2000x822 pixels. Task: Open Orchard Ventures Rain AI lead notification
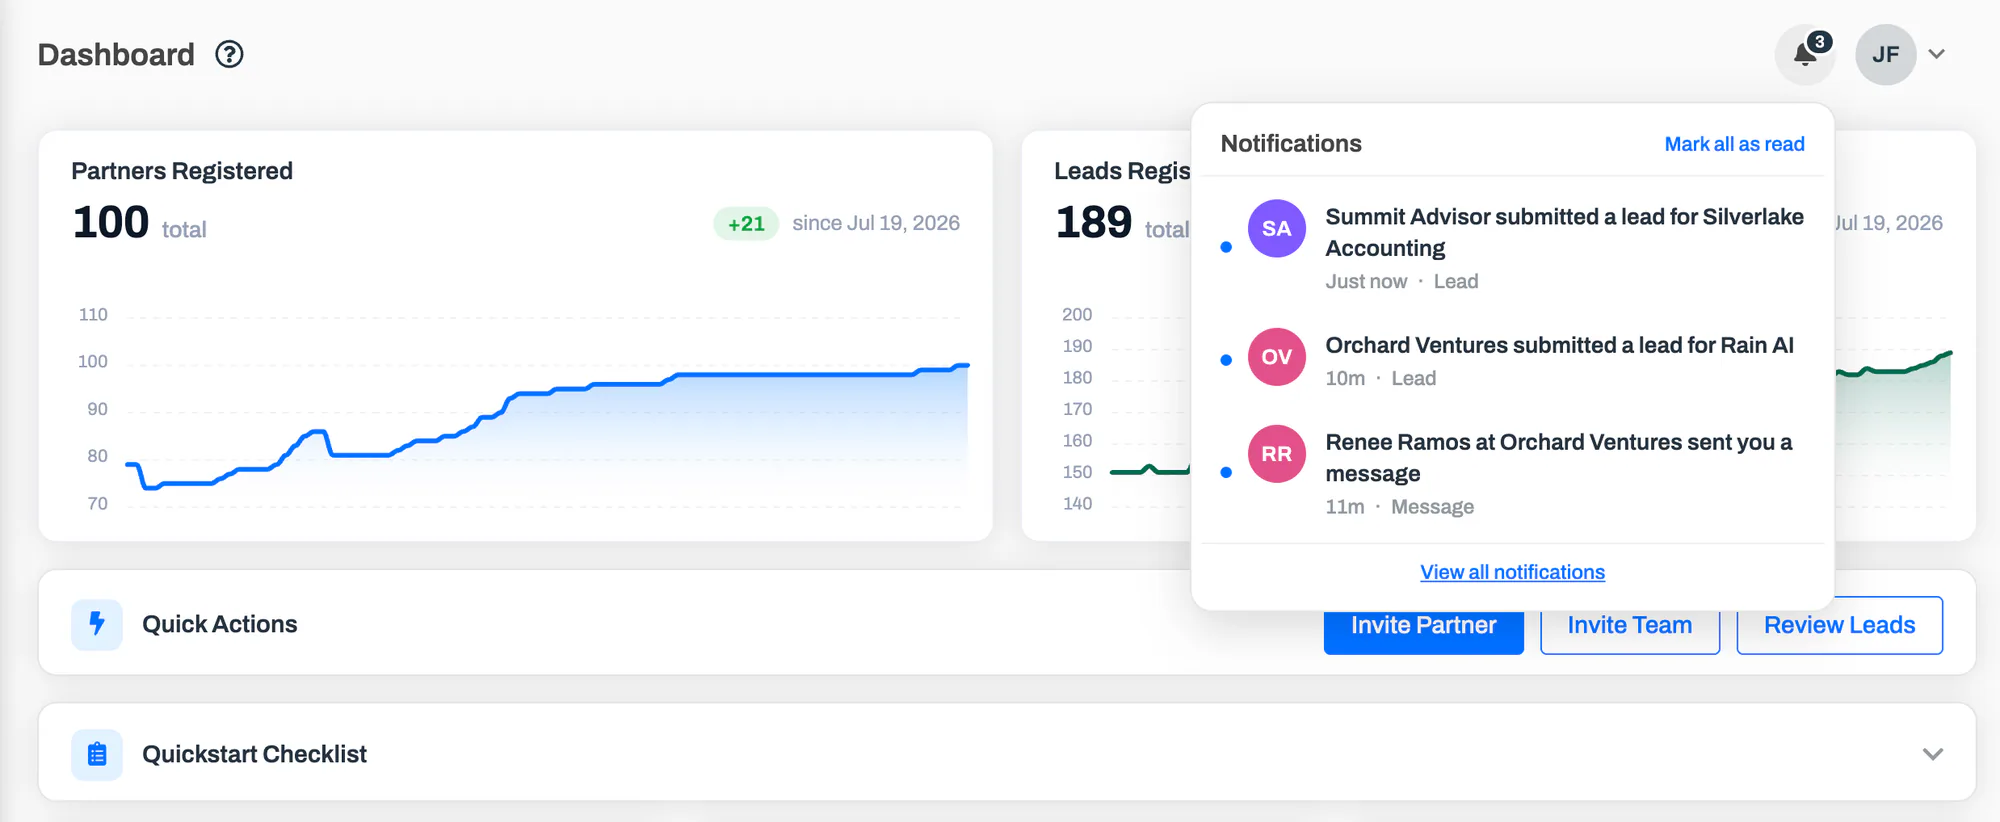coord(1512,360)
